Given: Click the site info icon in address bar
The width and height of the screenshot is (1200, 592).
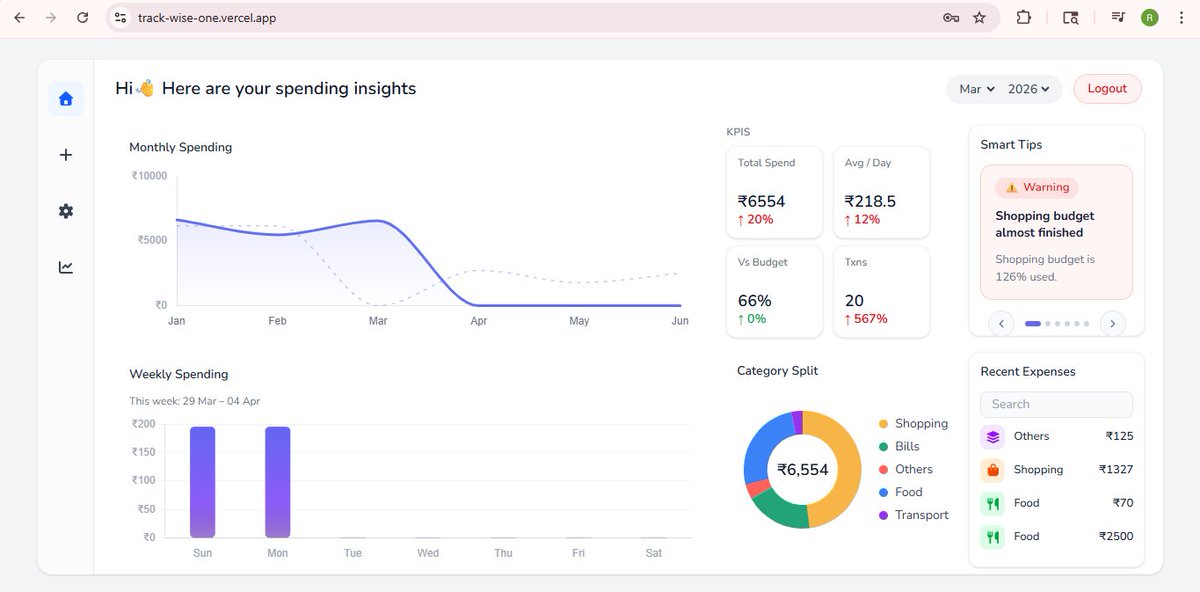Looking at the screenshot, I should (x=121, y=17).
